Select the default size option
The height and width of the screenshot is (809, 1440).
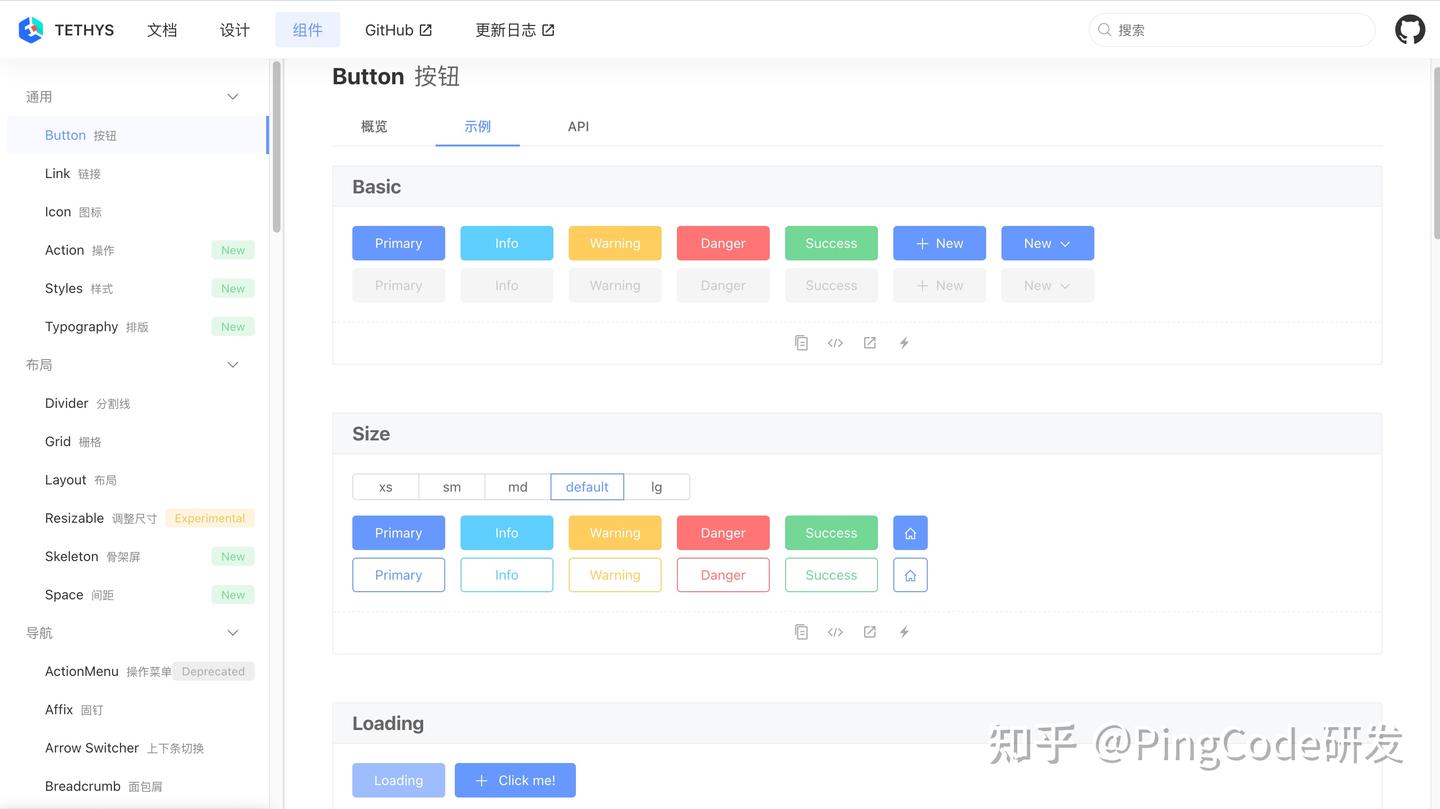(x=587, y=487)
